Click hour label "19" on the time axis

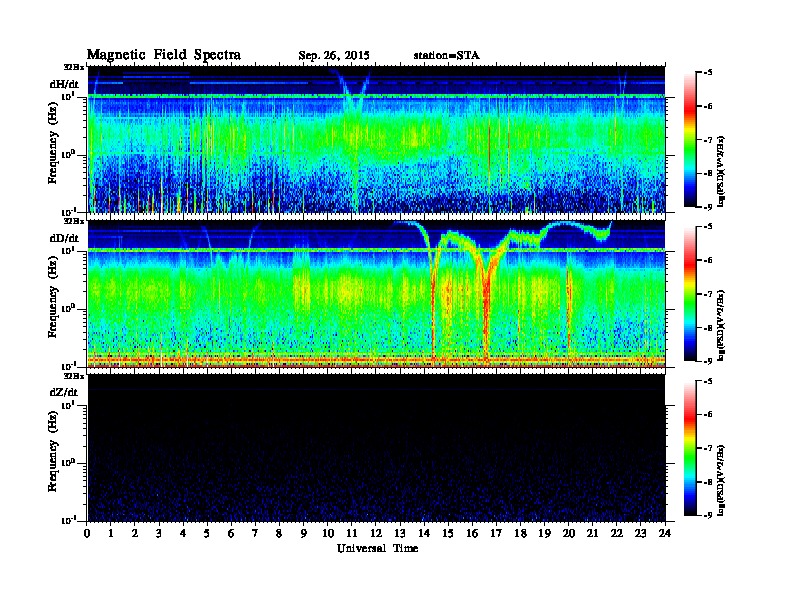[544, 534]
